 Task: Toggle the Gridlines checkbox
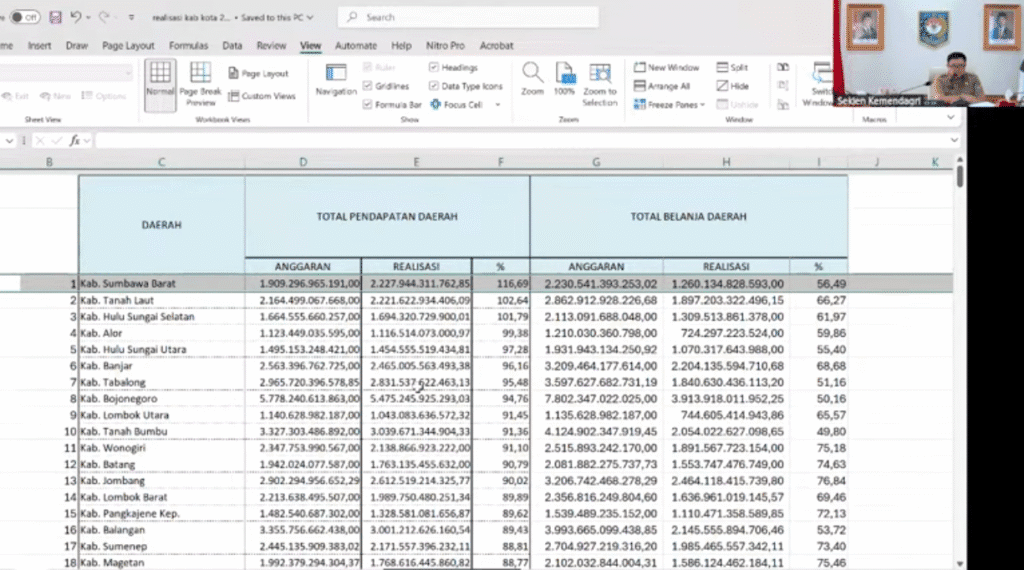point(368,86)
